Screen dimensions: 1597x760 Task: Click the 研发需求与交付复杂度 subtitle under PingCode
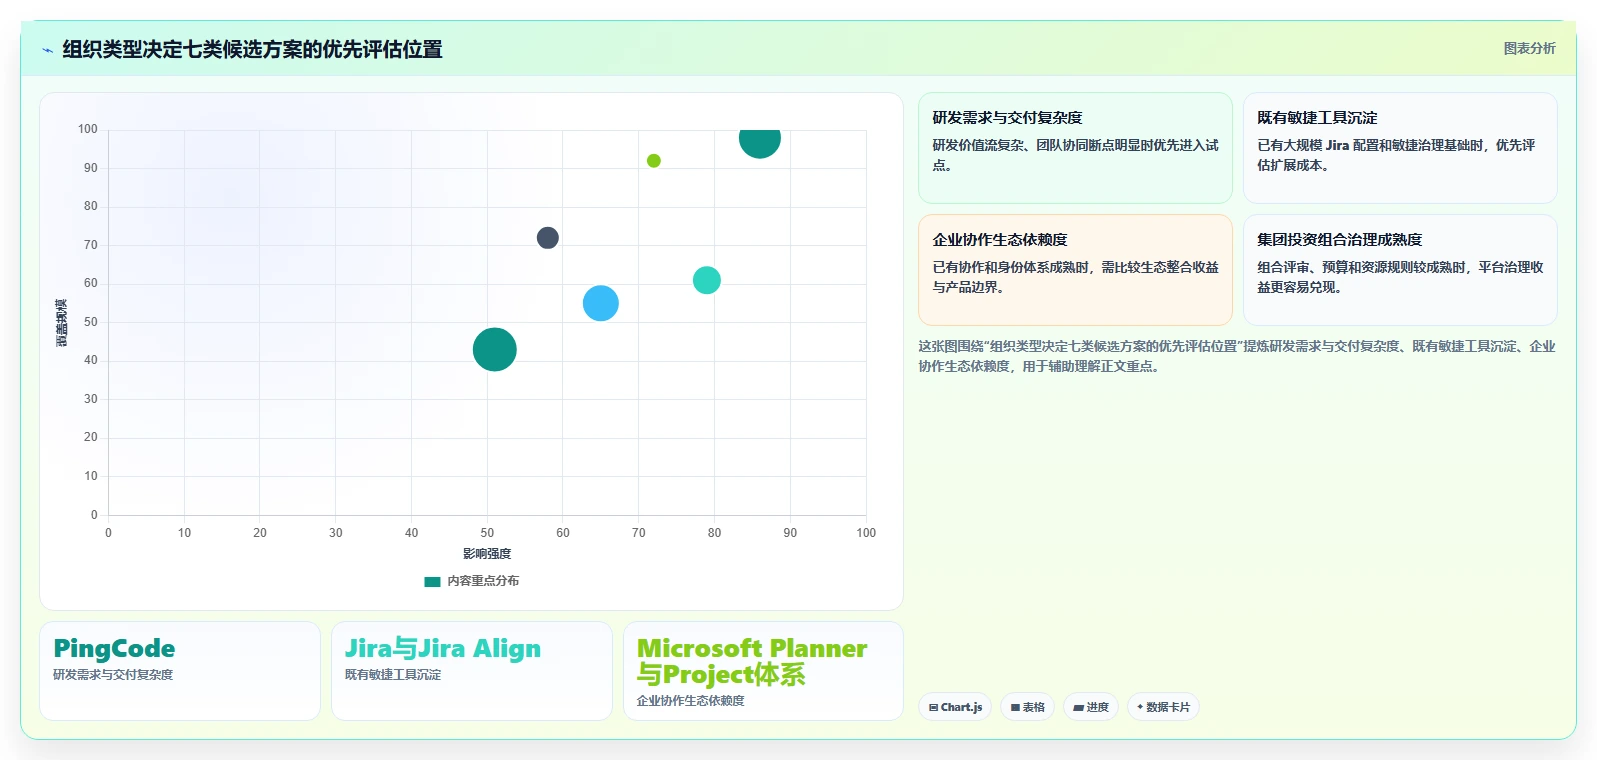pos(113,675)
